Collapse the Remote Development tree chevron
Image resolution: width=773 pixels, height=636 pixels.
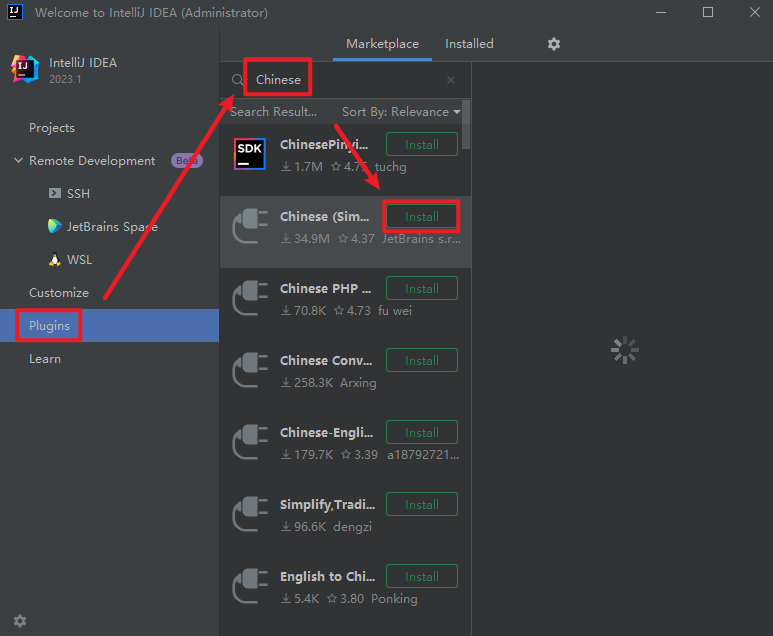pyautogui.click(x=18, y=160)
